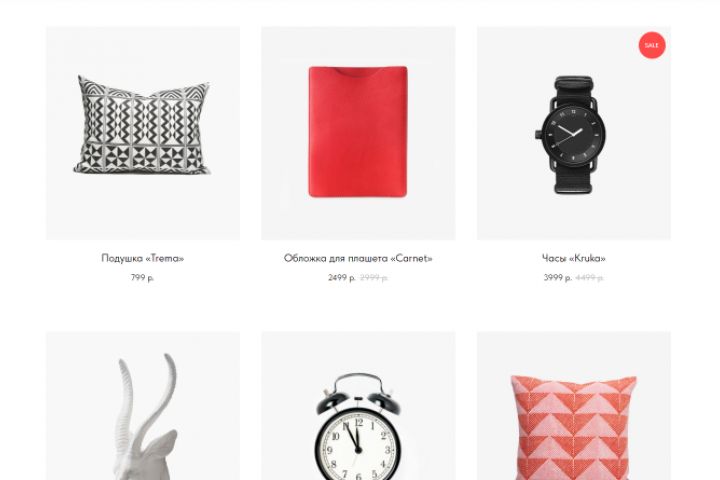
Task: Click the gray background of Trema pillow card
Action: 142,211
